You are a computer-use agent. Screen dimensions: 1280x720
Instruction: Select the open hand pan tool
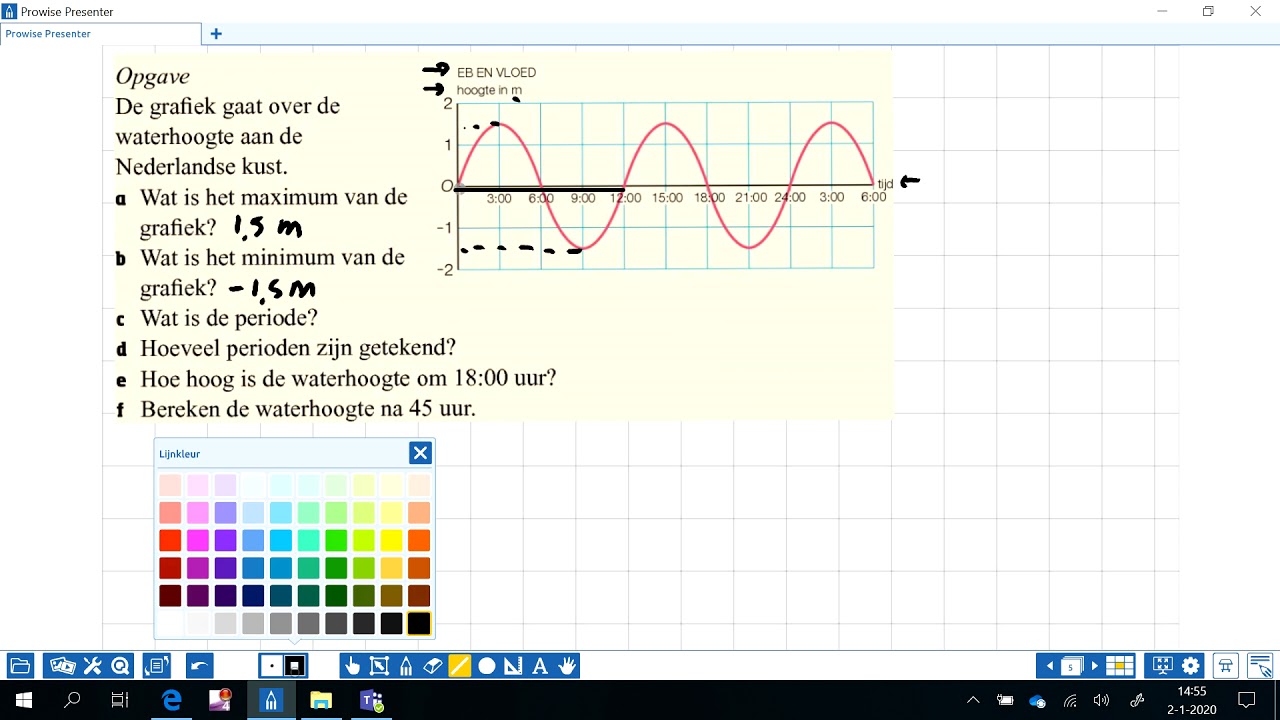568,666
